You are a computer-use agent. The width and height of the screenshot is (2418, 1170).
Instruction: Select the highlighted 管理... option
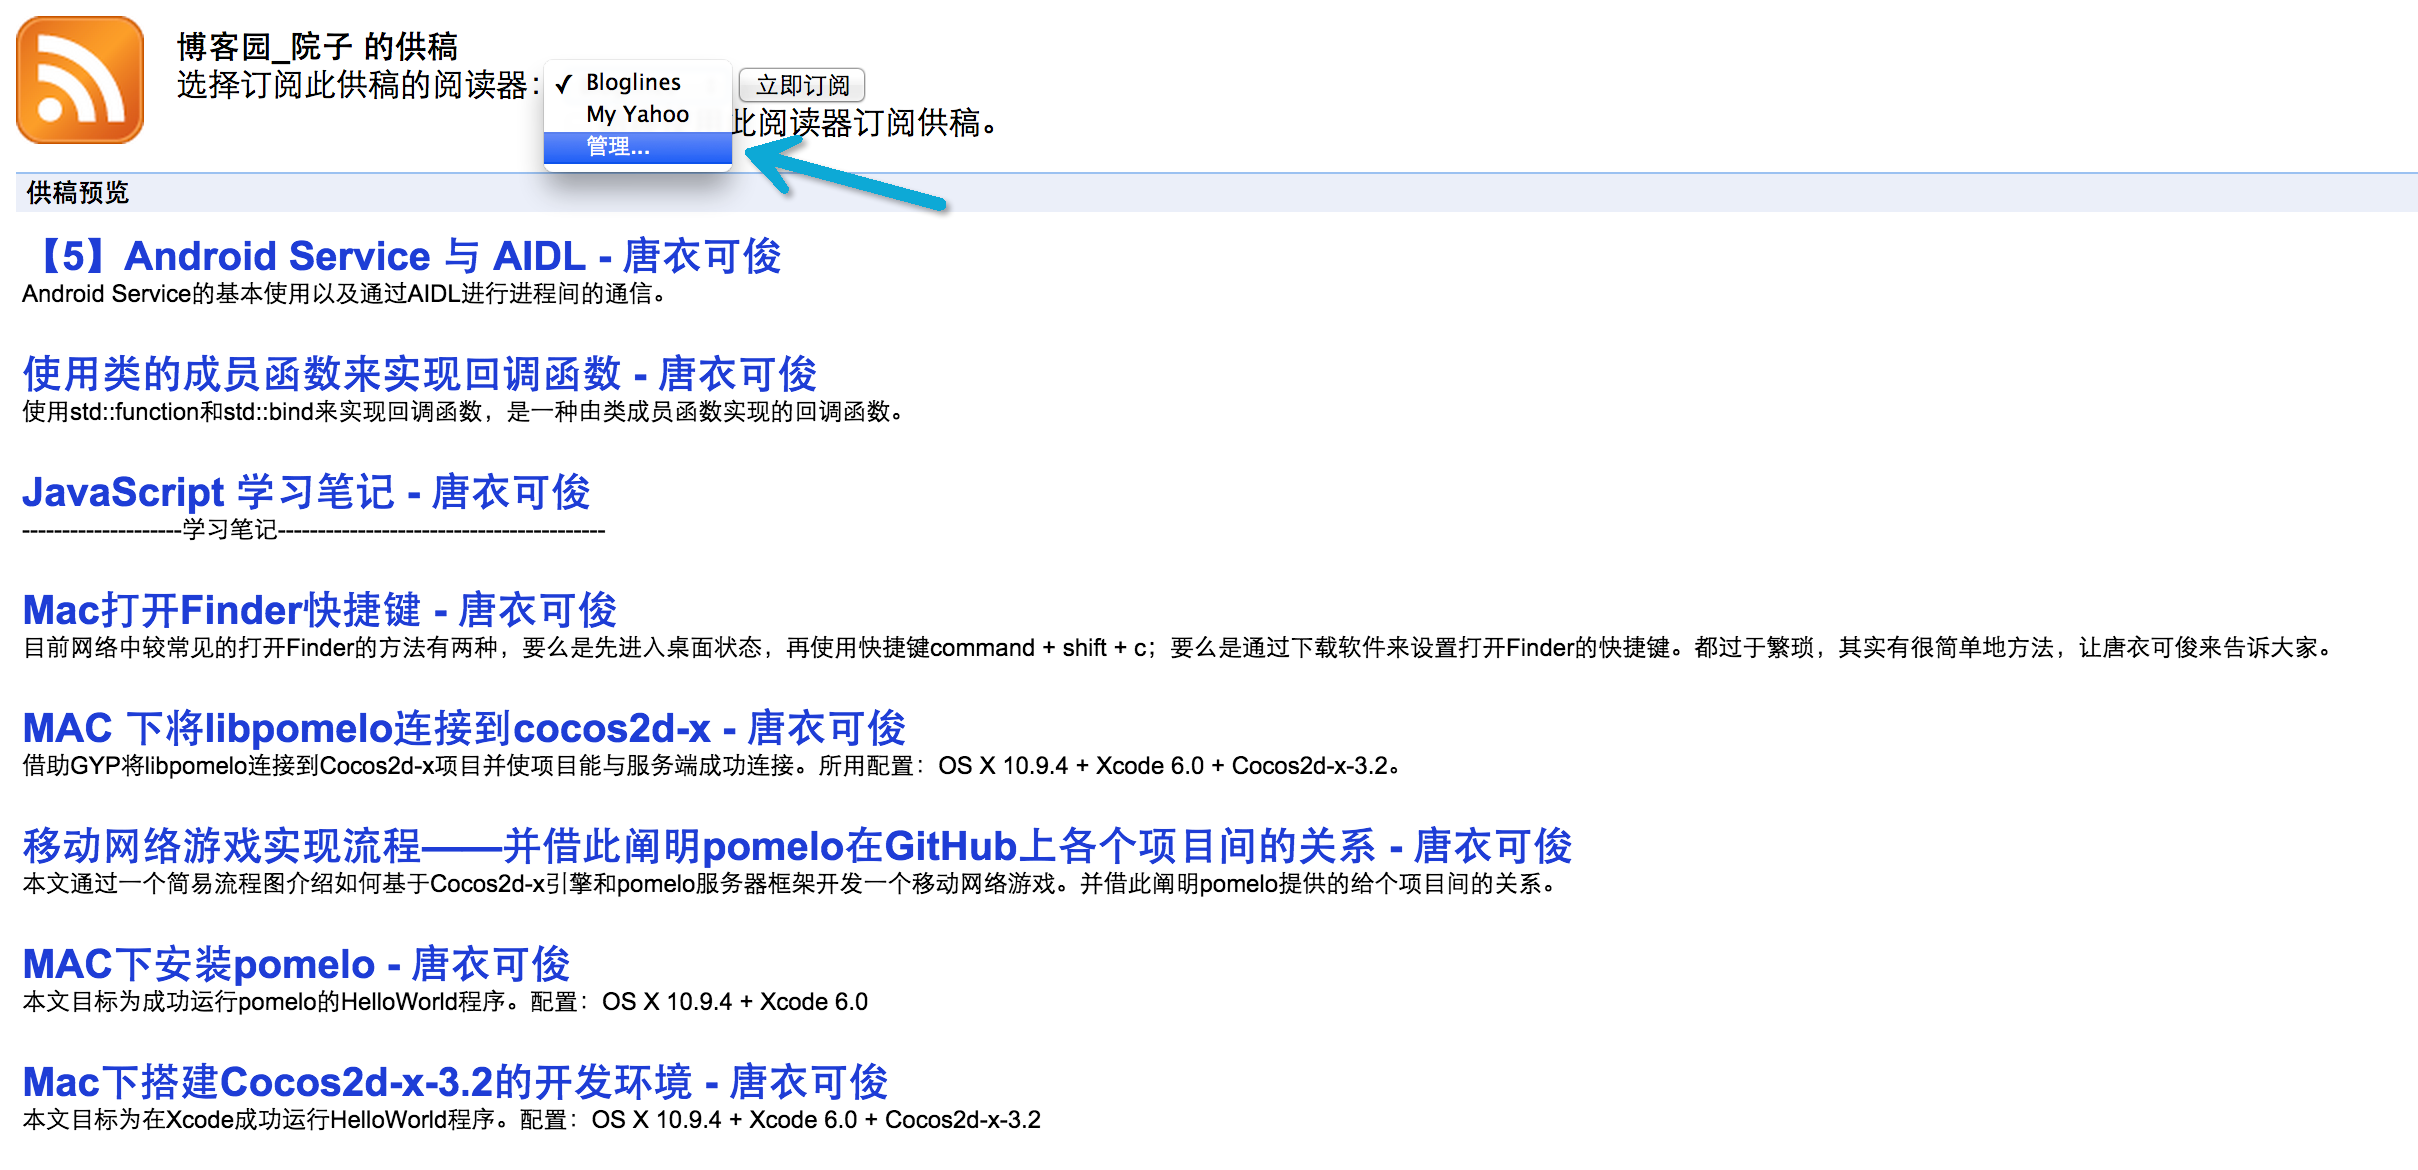618,147
